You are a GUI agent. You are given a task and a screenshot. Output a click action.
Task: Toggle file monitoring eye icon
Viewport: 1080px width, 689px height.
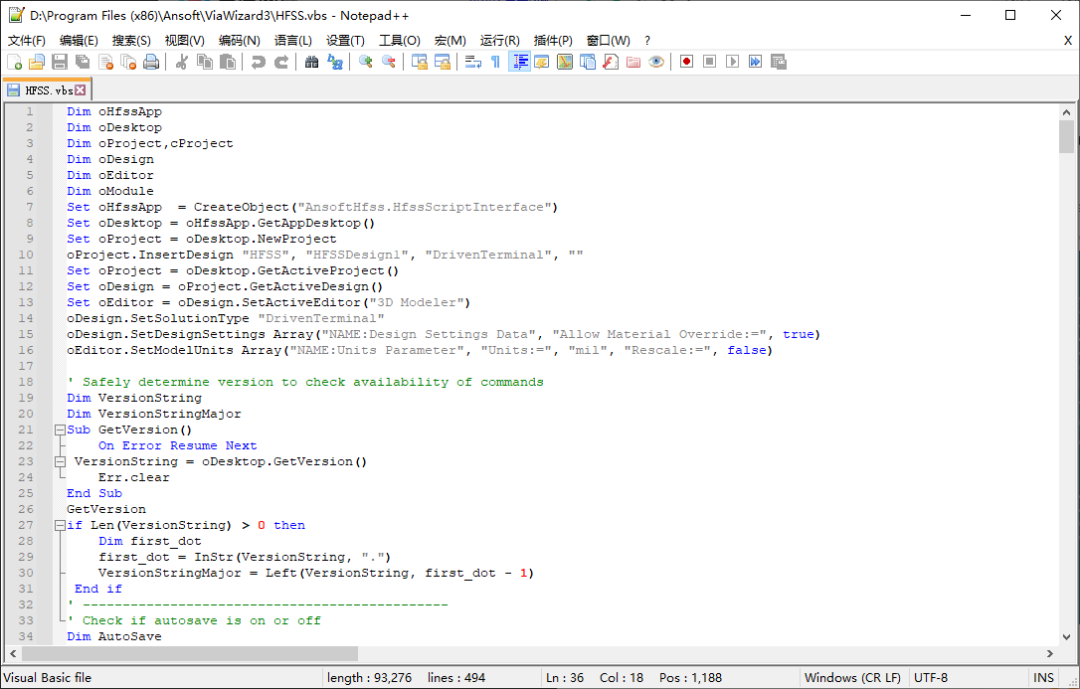point(656,62)
